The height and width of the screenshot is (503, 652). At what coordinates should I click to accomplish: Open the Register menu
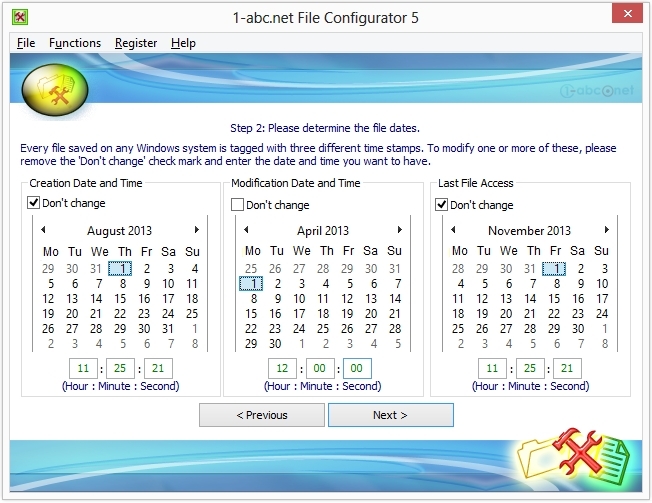click(136, 43)
